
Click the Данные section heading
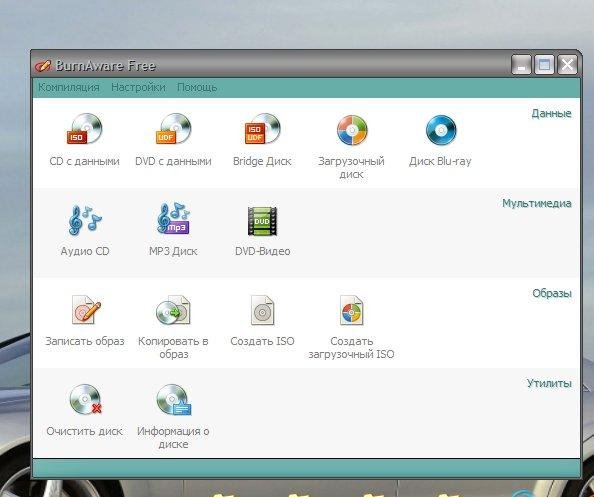[551, 113]
